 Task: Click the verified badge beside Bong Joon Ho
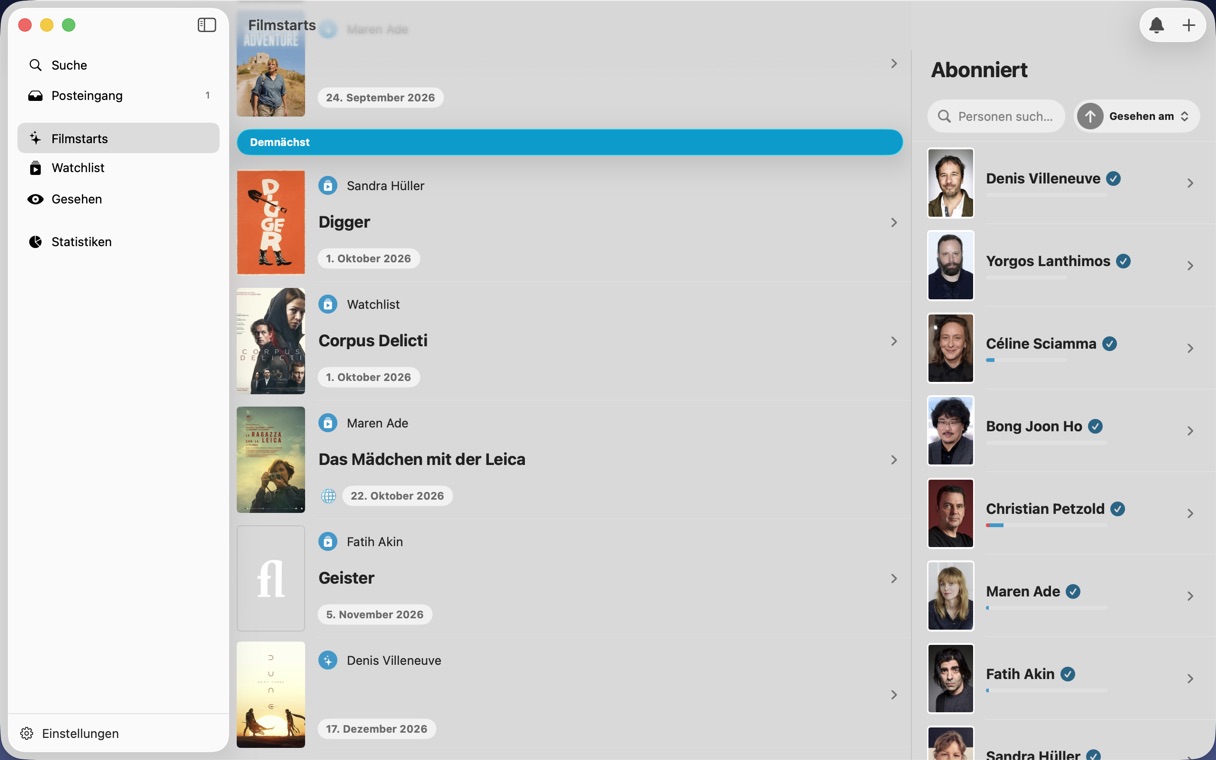click(1095, 426)
